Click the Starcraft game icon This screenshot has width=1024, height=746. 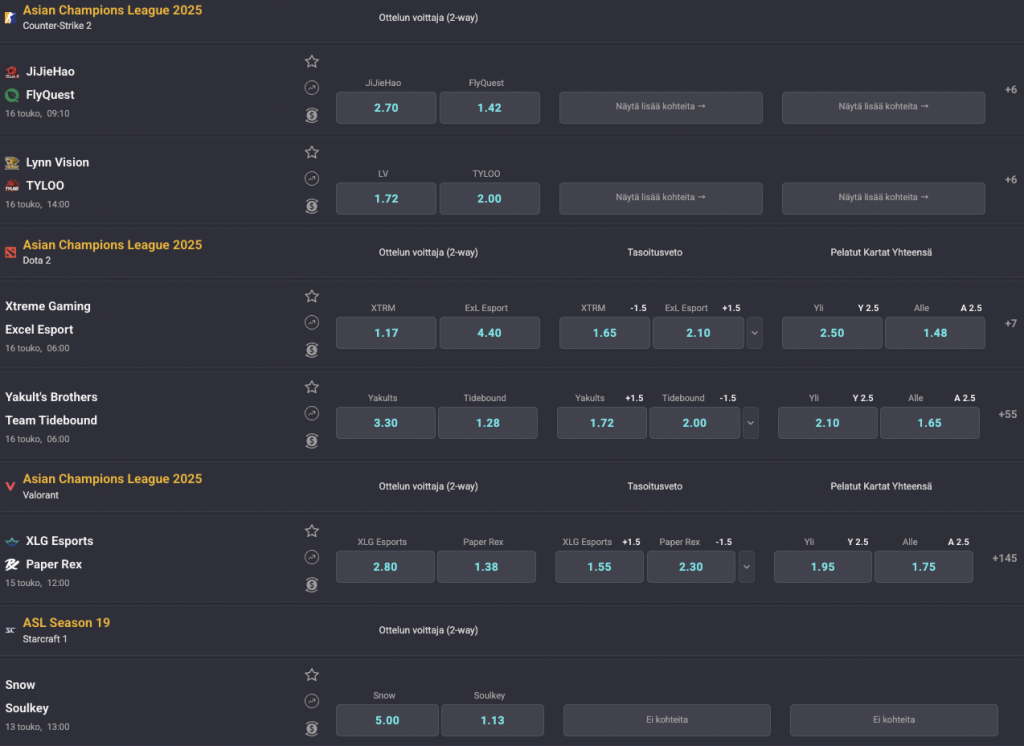tap(10, 630)
